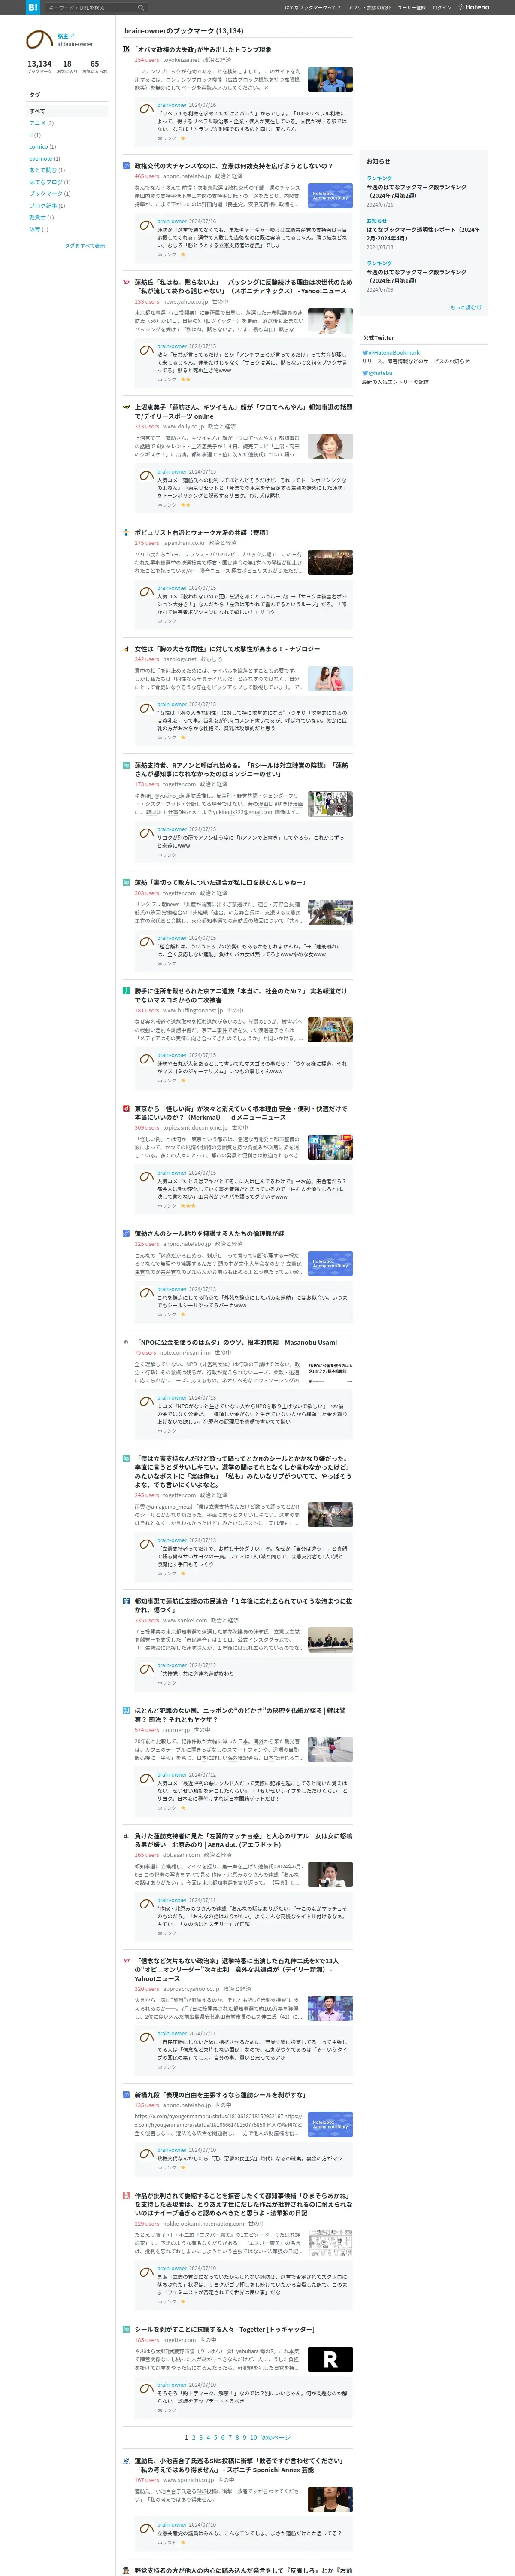Open シールを剥がすことに抗議する人々 Togetter article
The image size is (515, 2576).
(224, 2329)
